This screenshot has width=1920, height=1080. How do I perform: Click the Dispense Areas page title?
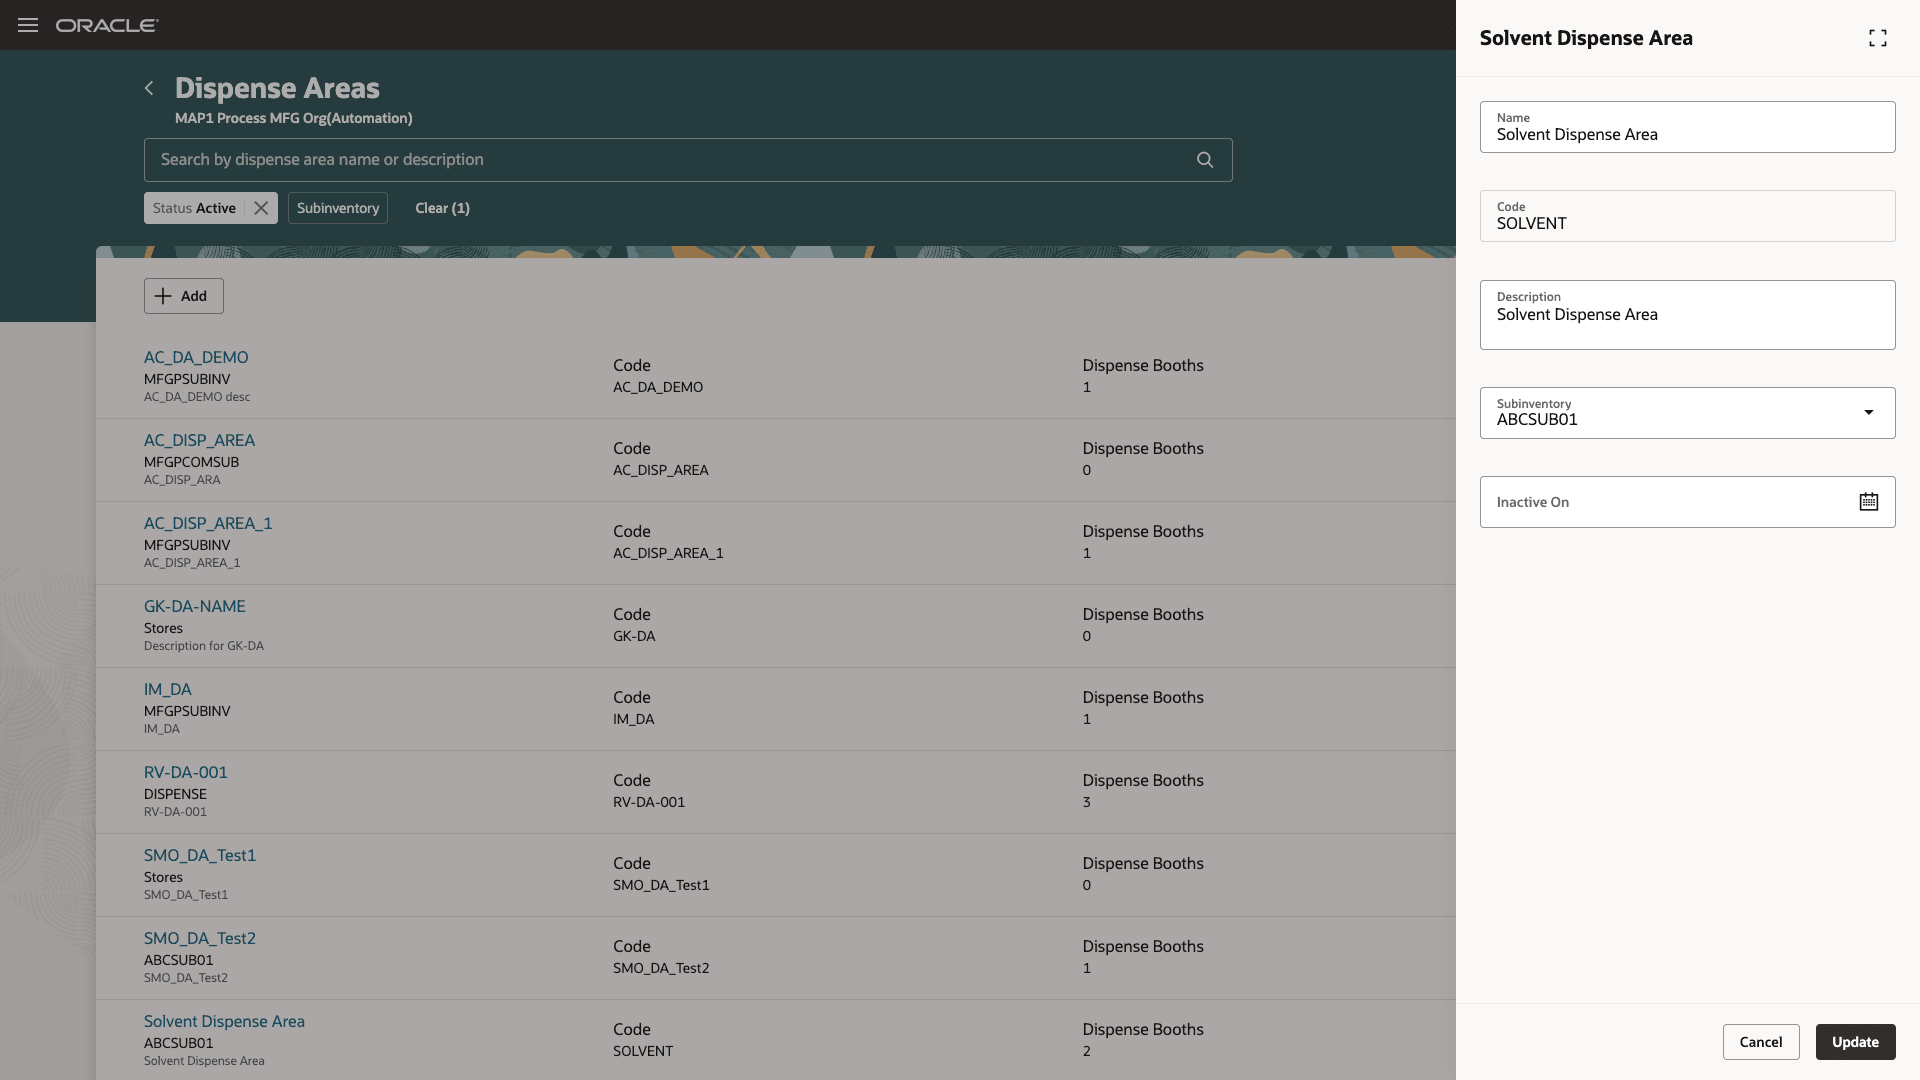(x=277, y=88)
